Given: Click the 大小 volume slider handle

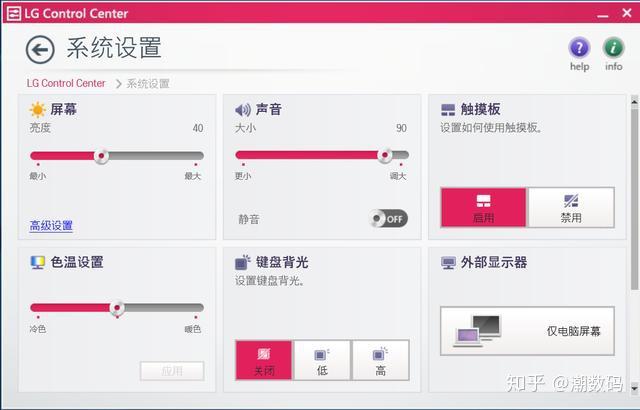Looking at the screenshot, I should (384, 155).
